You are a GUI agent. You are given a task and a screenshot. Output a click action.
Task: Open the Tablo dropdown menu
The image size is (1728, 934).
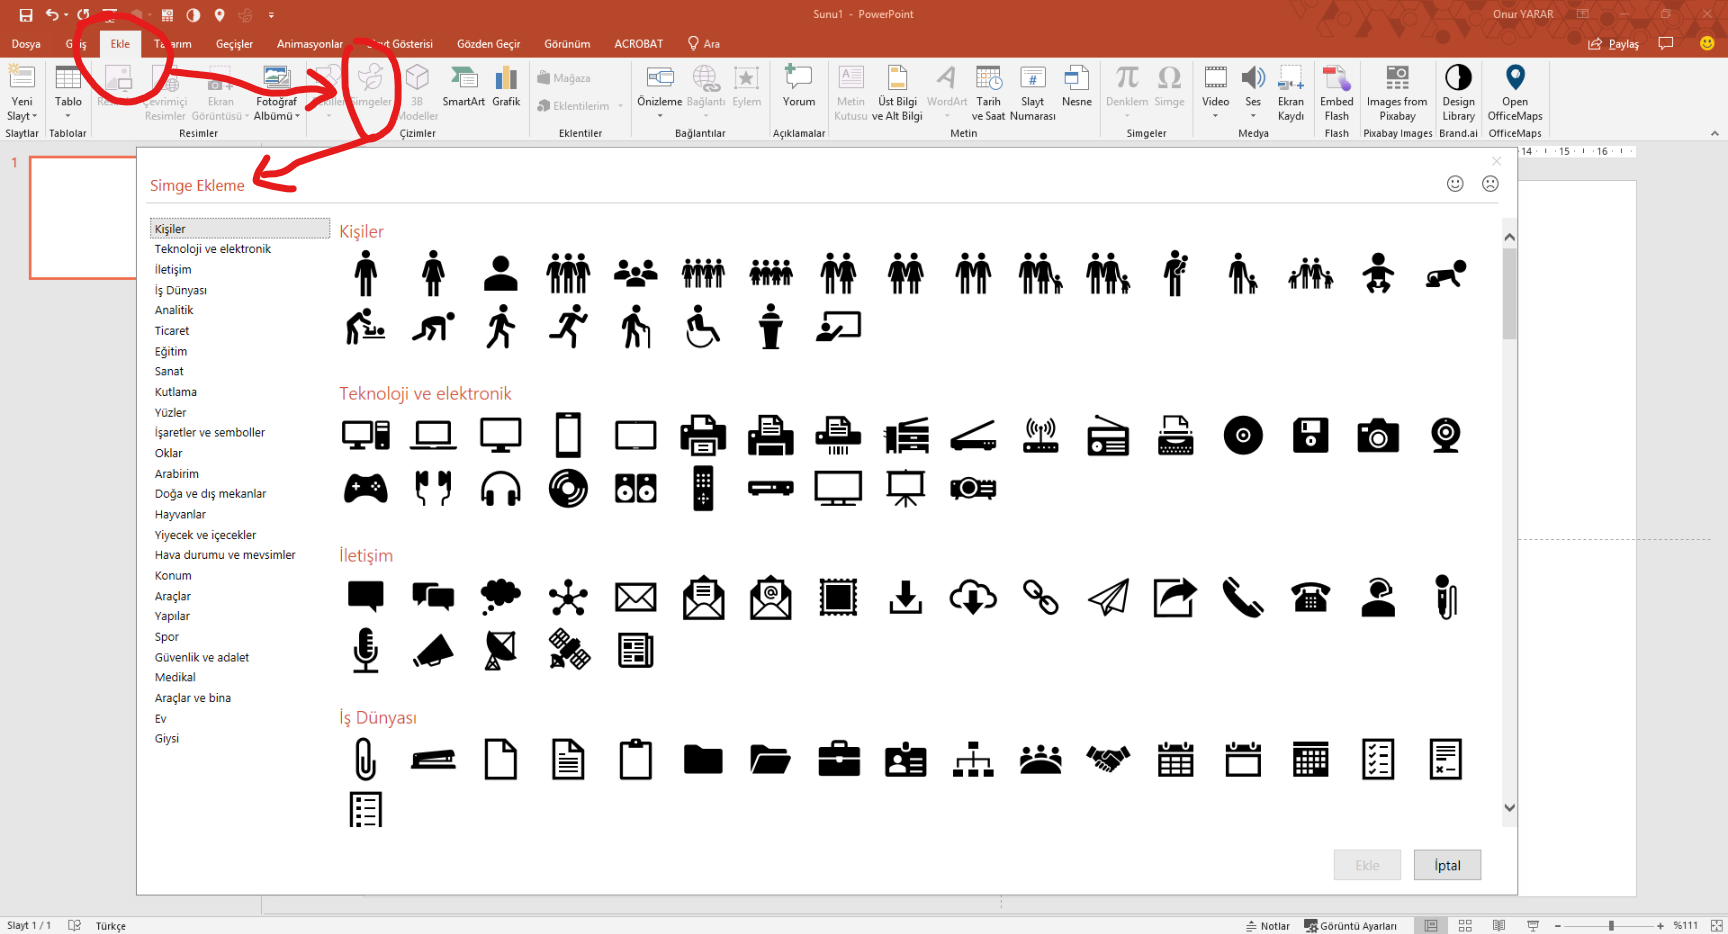[x=68, y=116]
